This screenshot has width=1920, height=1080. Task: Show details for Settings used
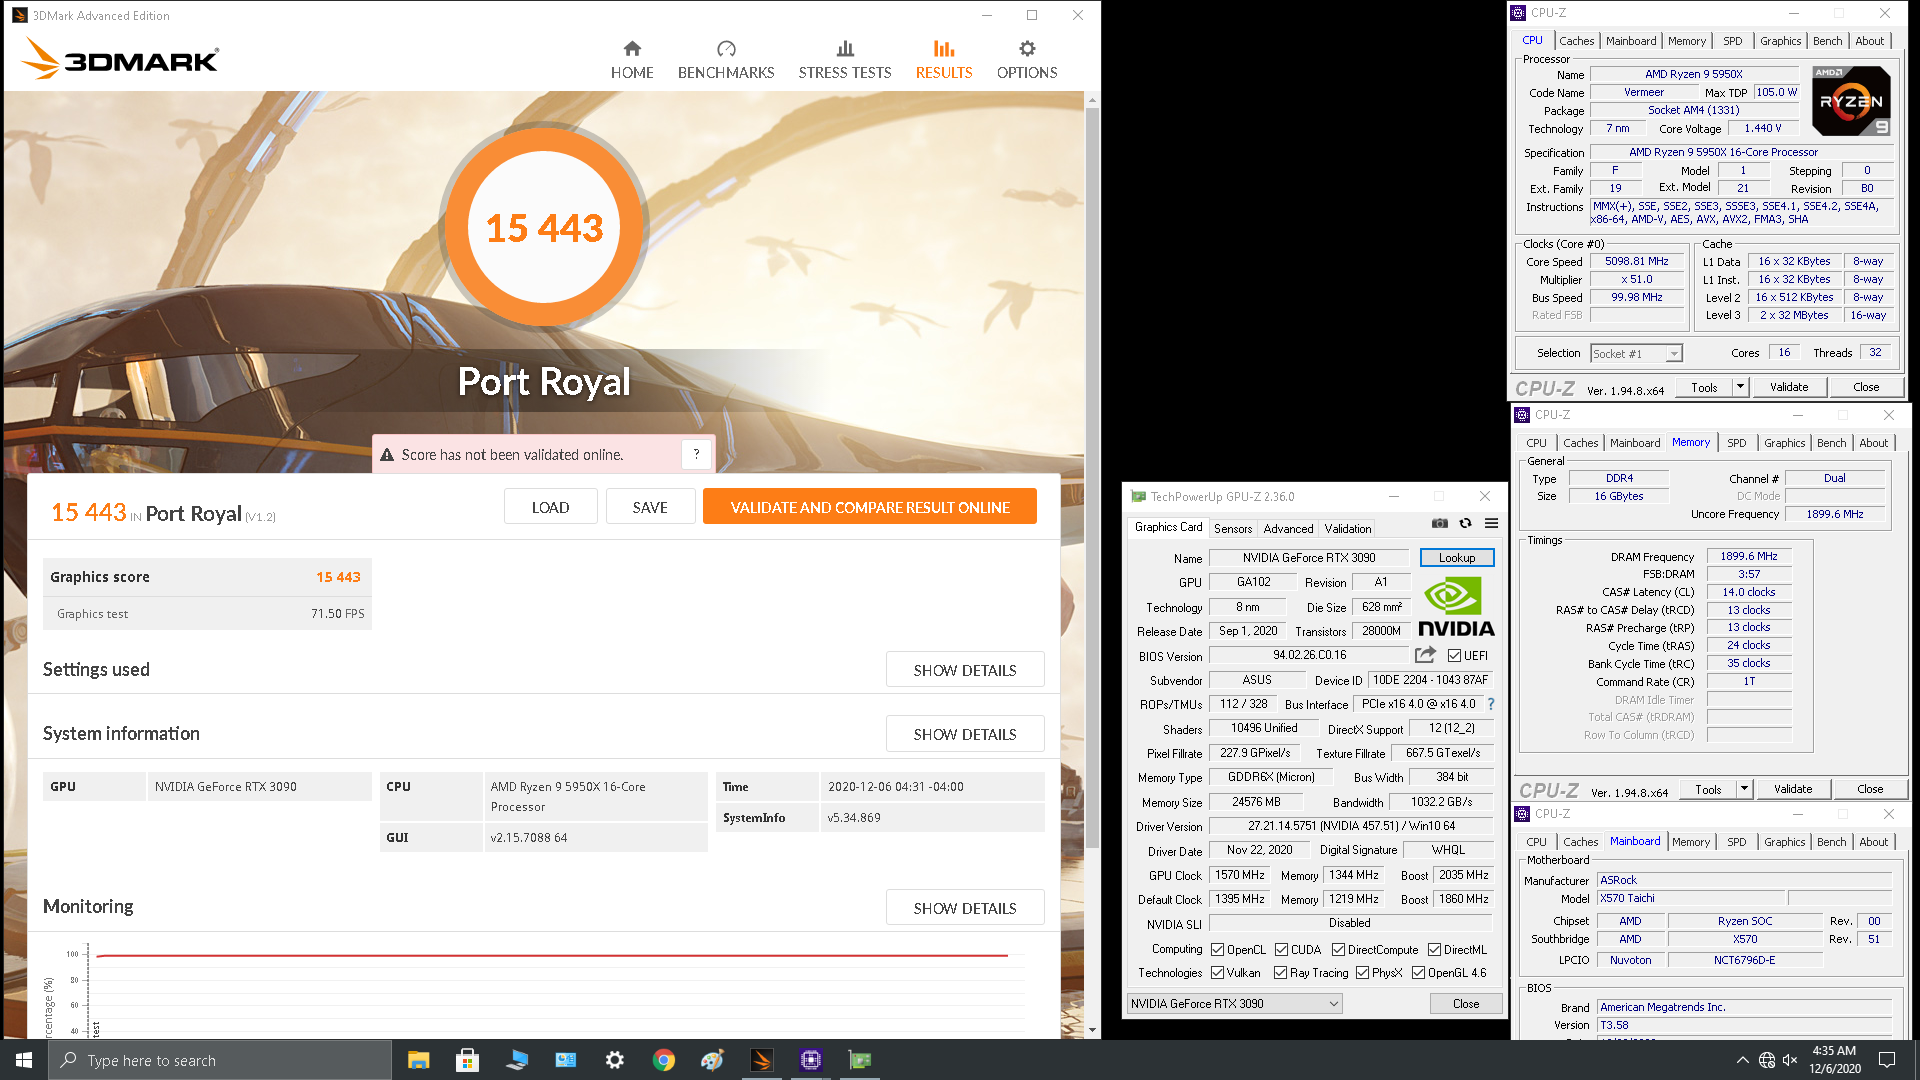coord(965,670)
